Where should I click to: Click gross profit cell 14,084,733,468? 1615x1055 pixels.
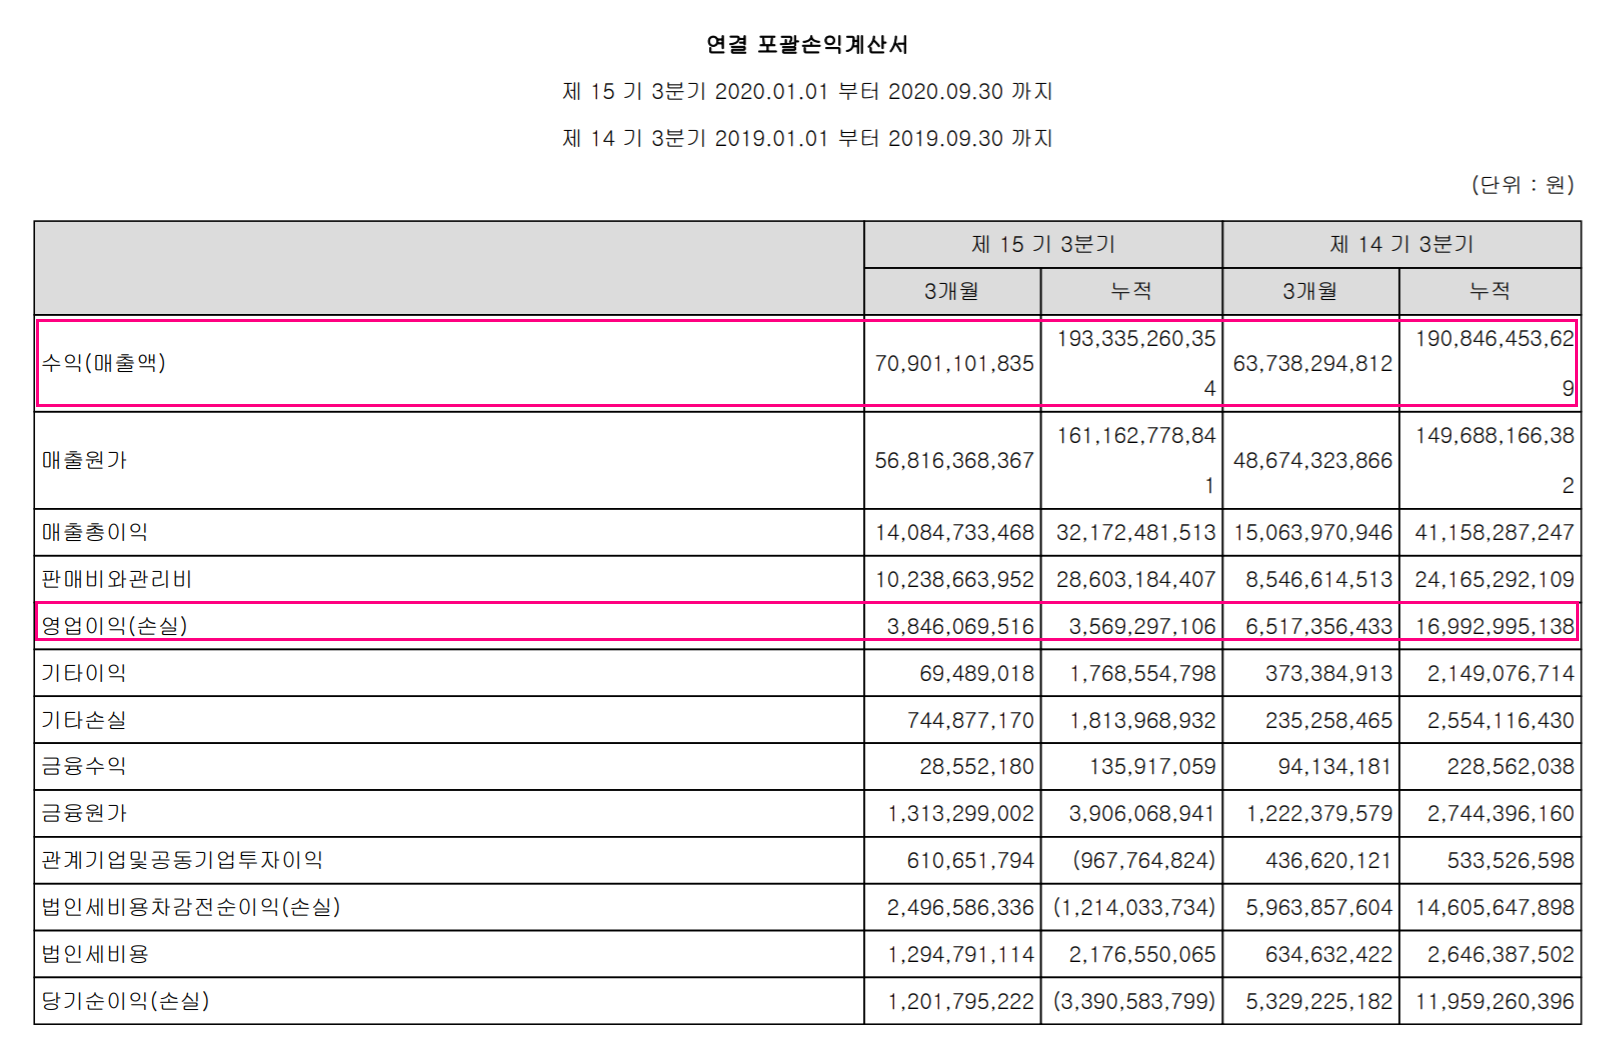(954, 532)
